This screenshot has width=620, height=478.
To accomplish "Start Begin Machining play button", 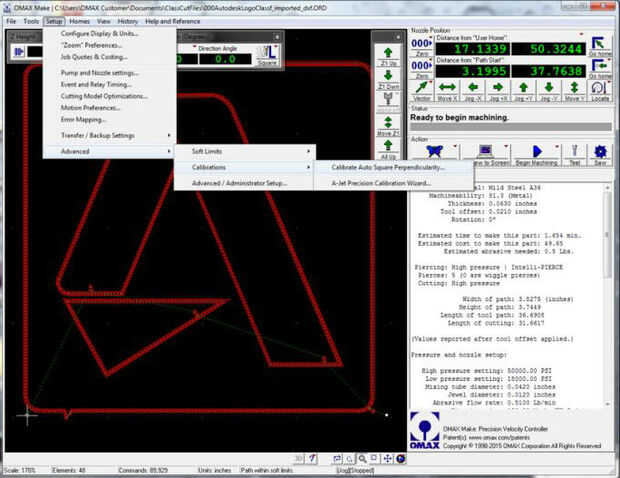I will pyautogui.click(x=537, y=154).
